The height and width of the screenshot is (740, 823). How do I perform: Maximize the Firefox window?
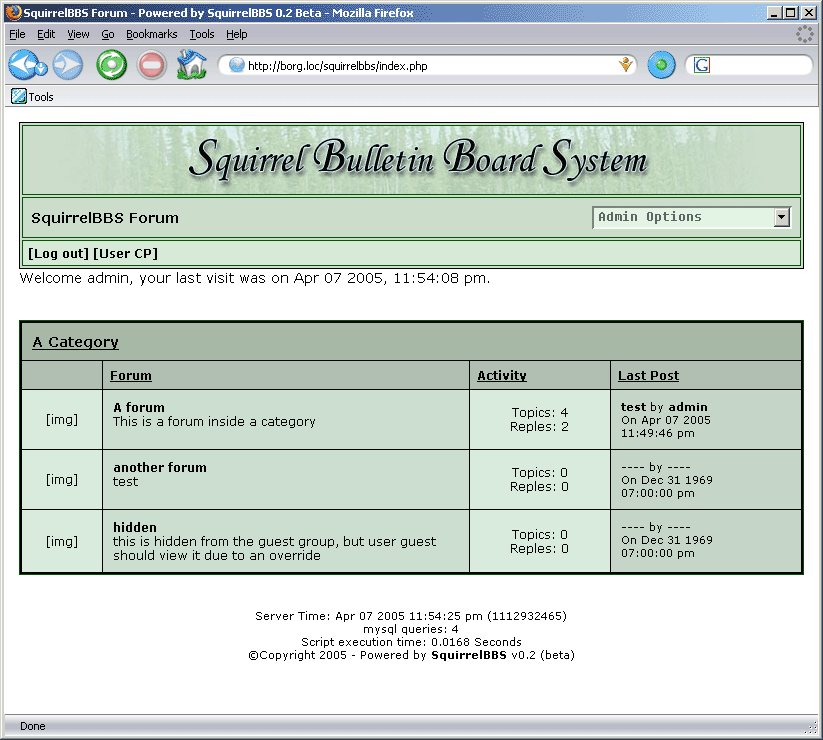tap(791, 13)
